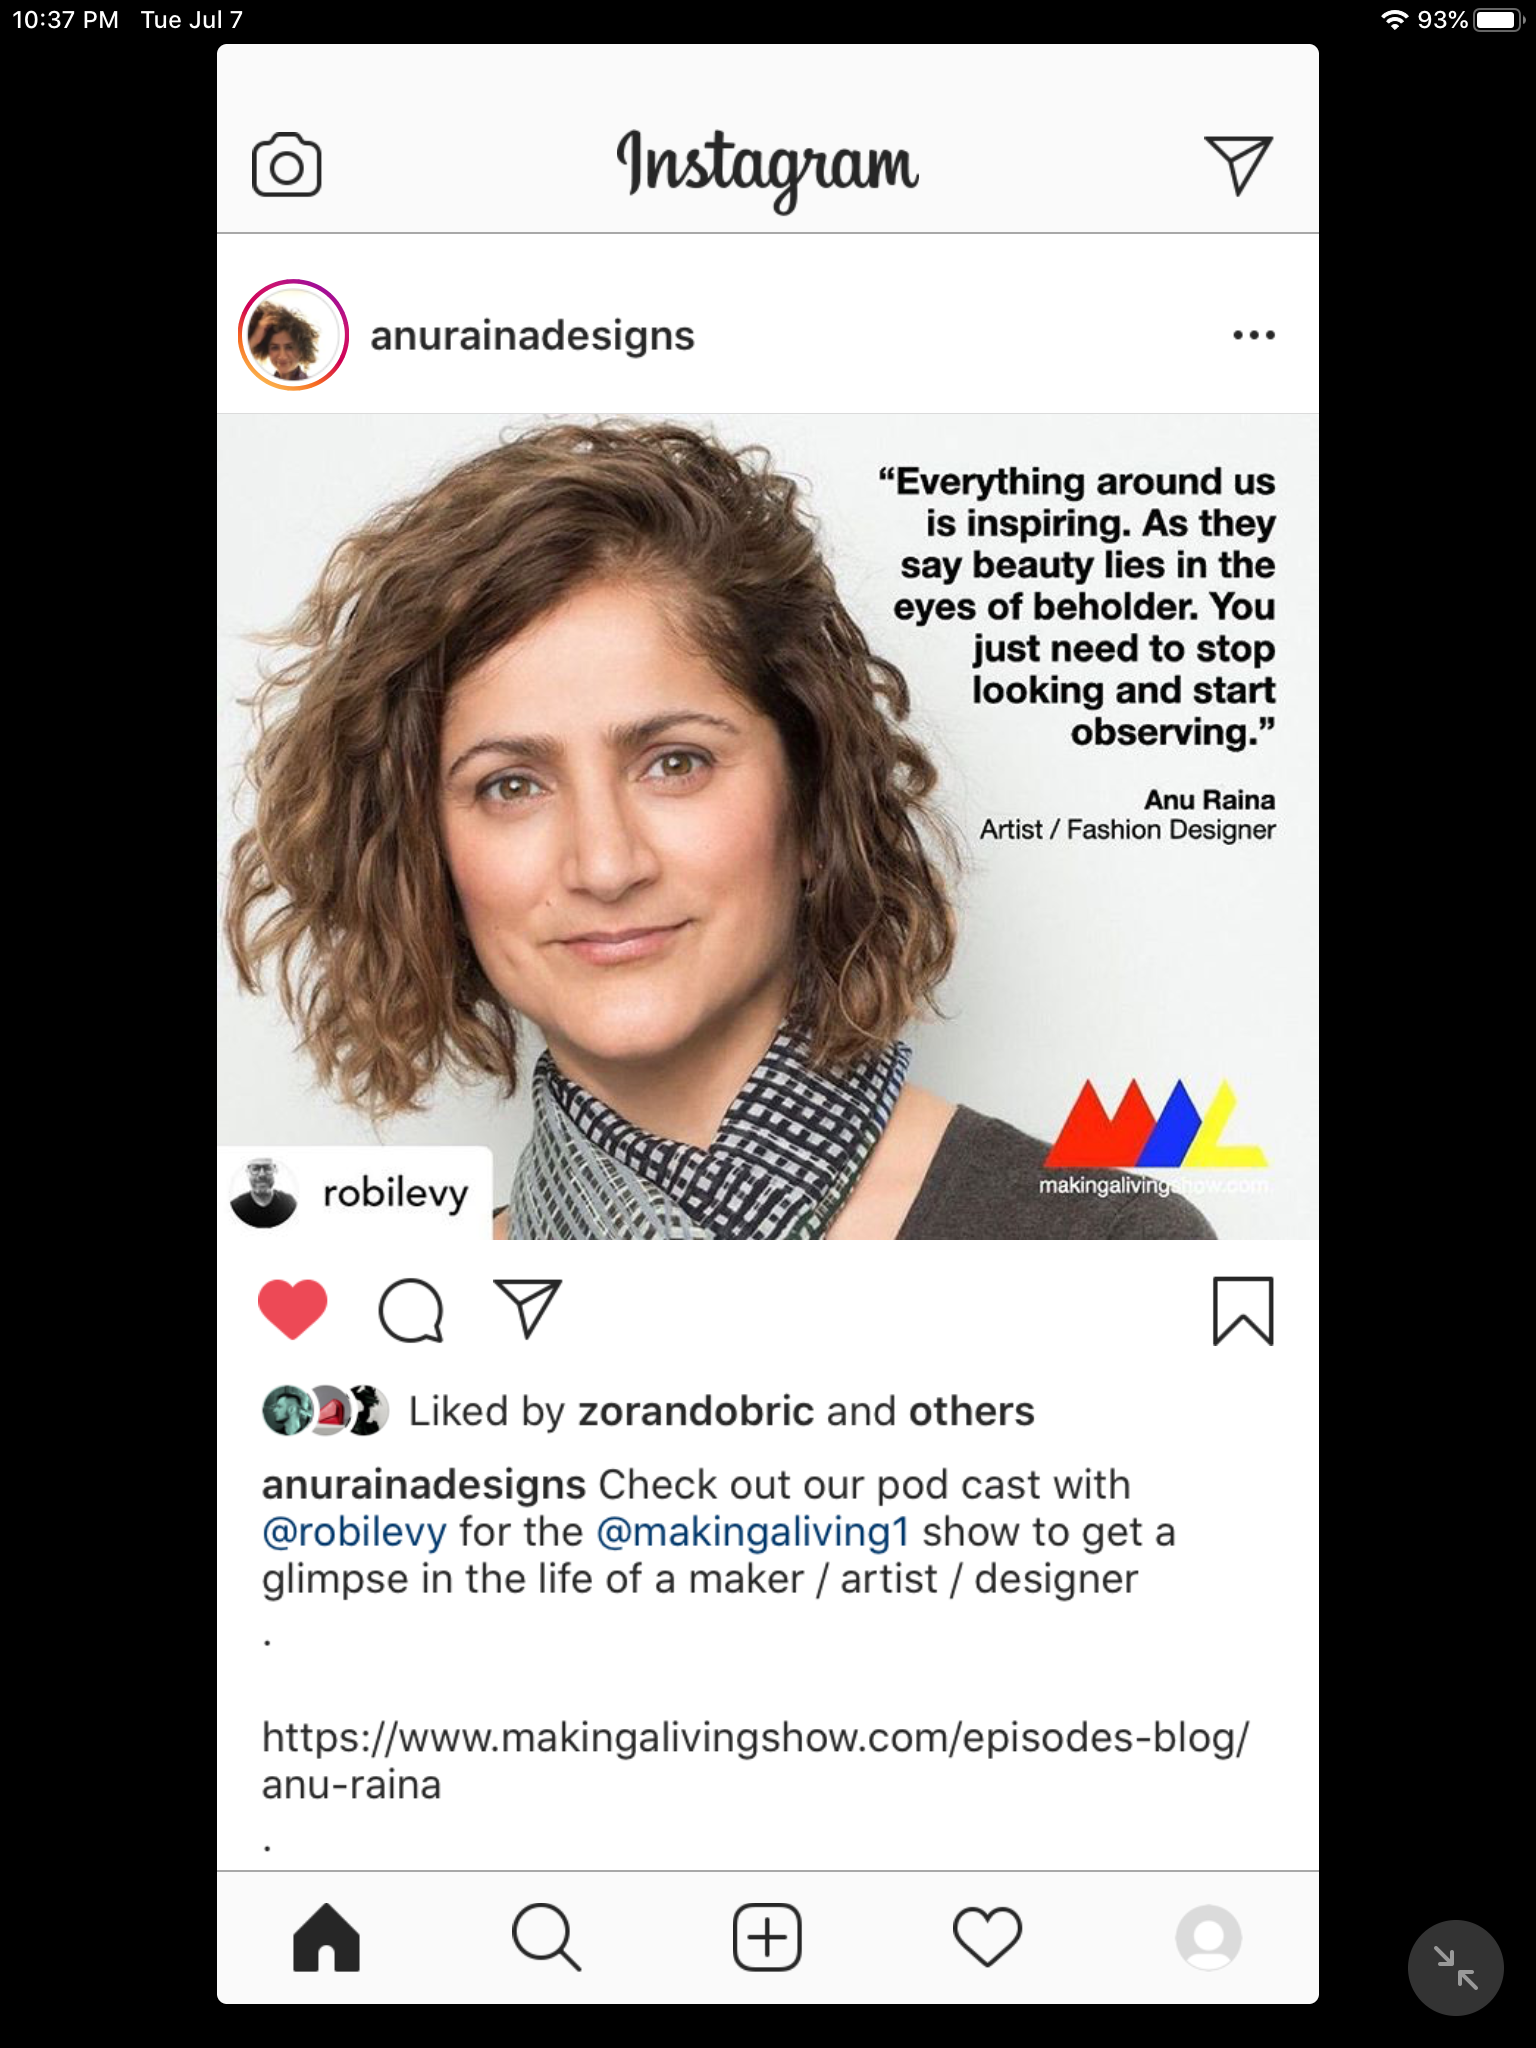Open @robilevy mention in caption
The width and height of the screenshot is (1536, 2048).
354,1532
